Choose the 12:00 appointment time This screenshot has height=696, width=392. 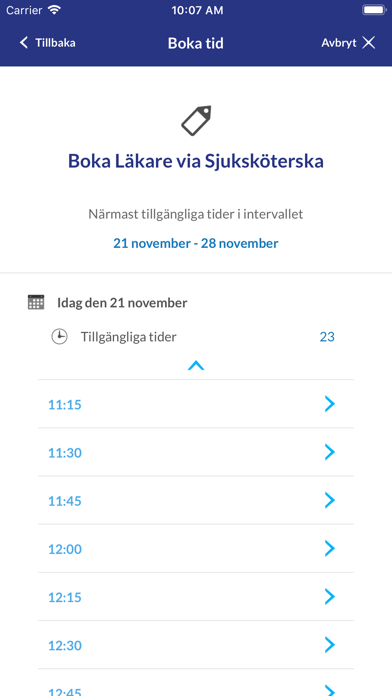pos(196,549)
